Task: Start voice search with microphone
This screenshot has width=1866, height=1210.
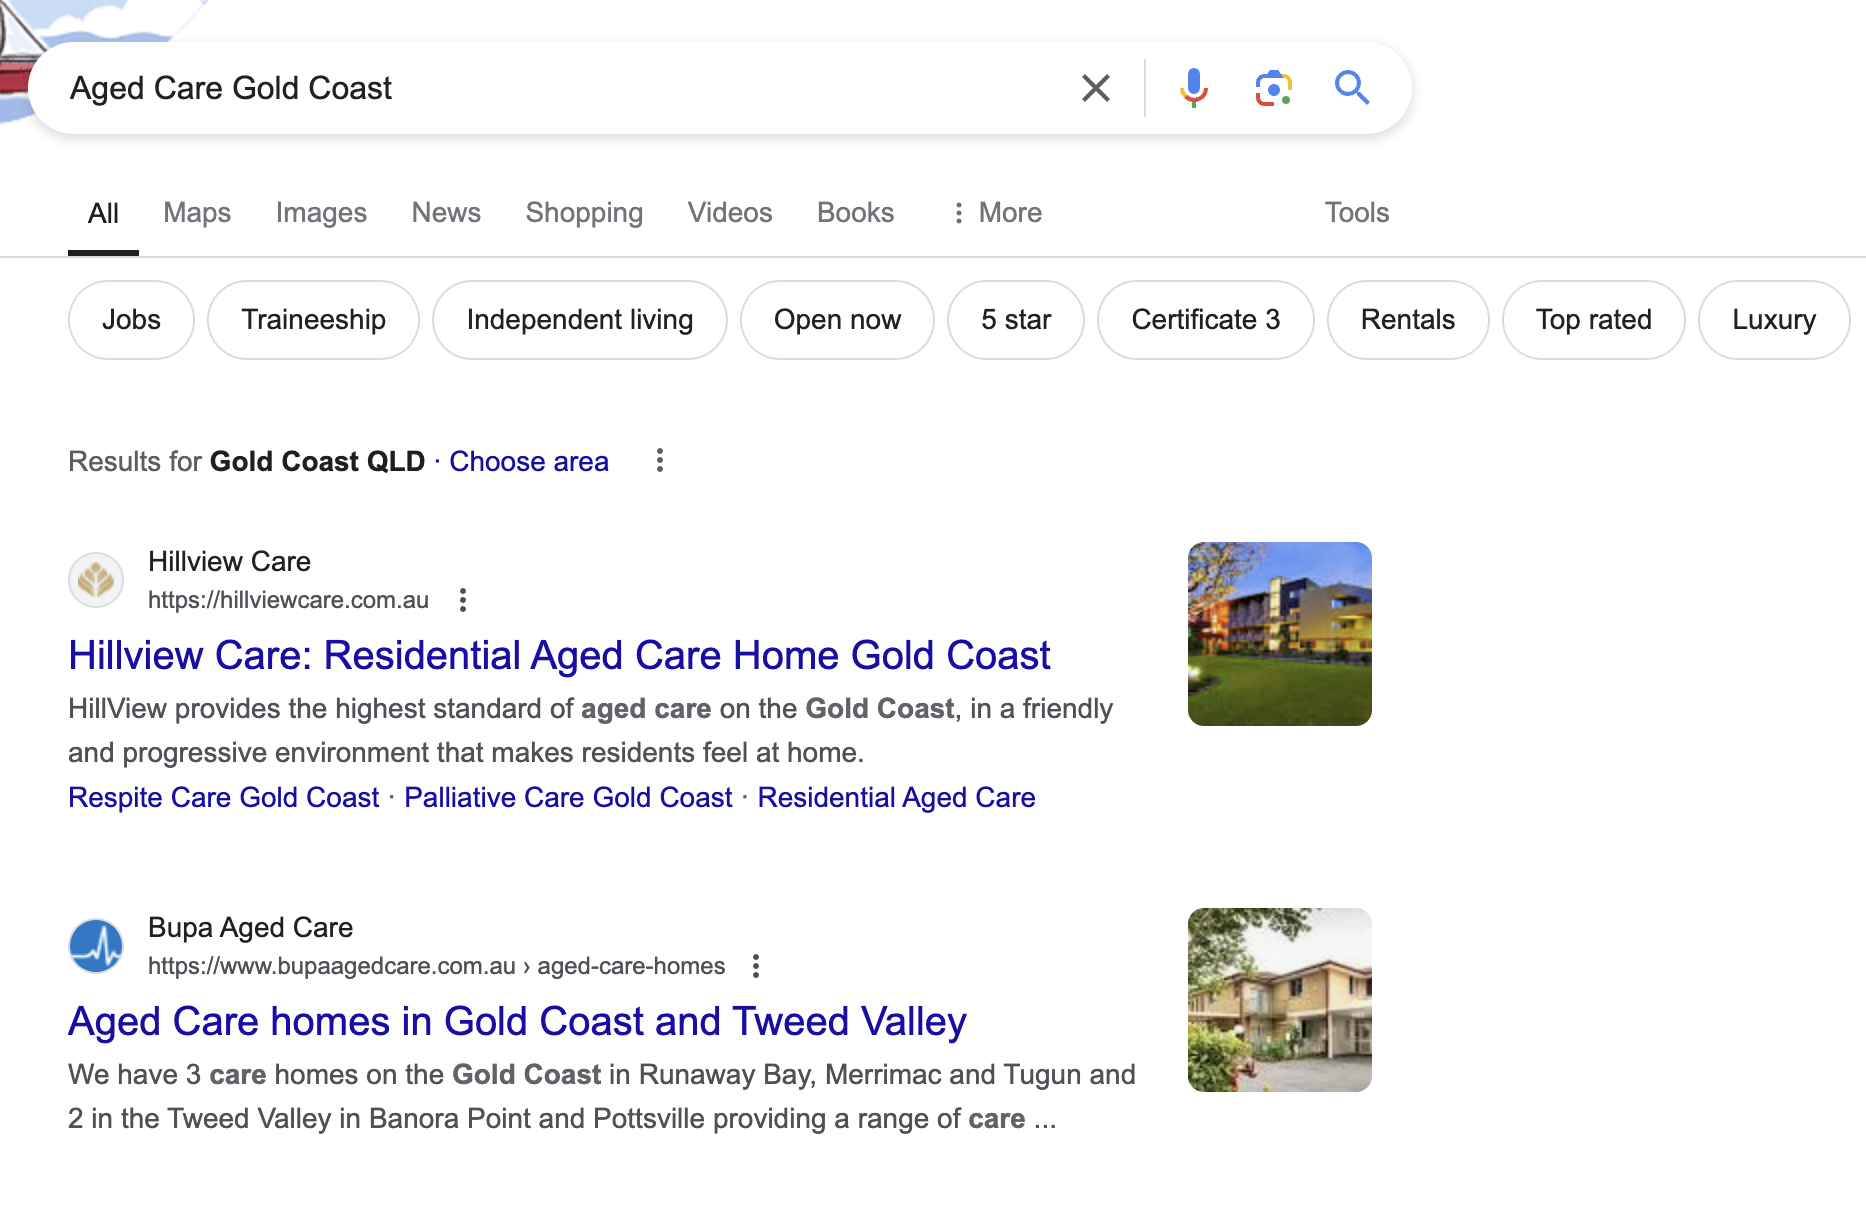Action: [1193, 88]
